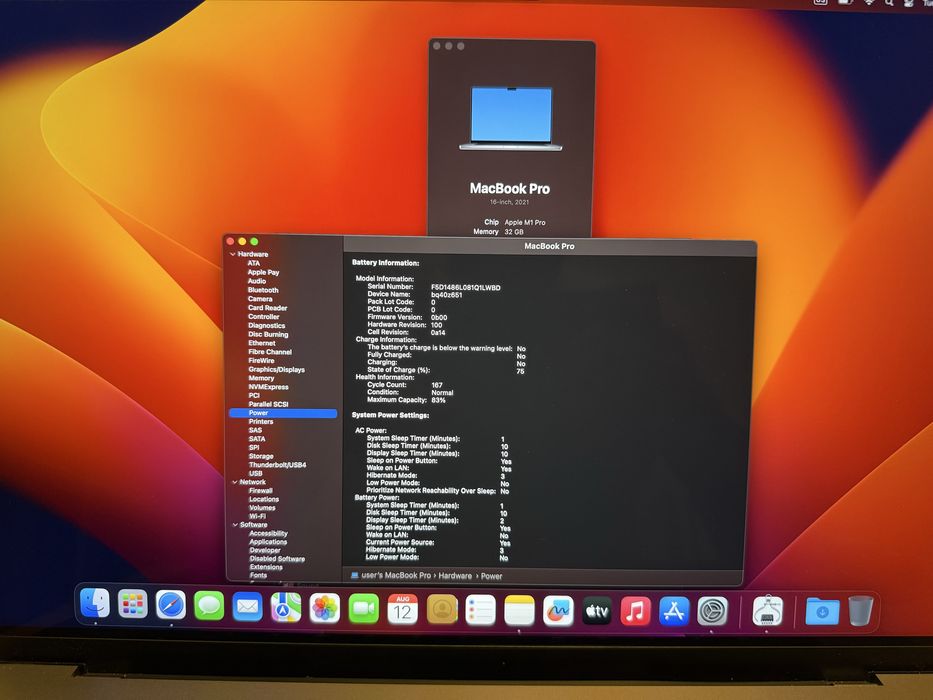Collapse the Hardware section
The height and width of the screenshot is (700, 933).
point(233,254)
